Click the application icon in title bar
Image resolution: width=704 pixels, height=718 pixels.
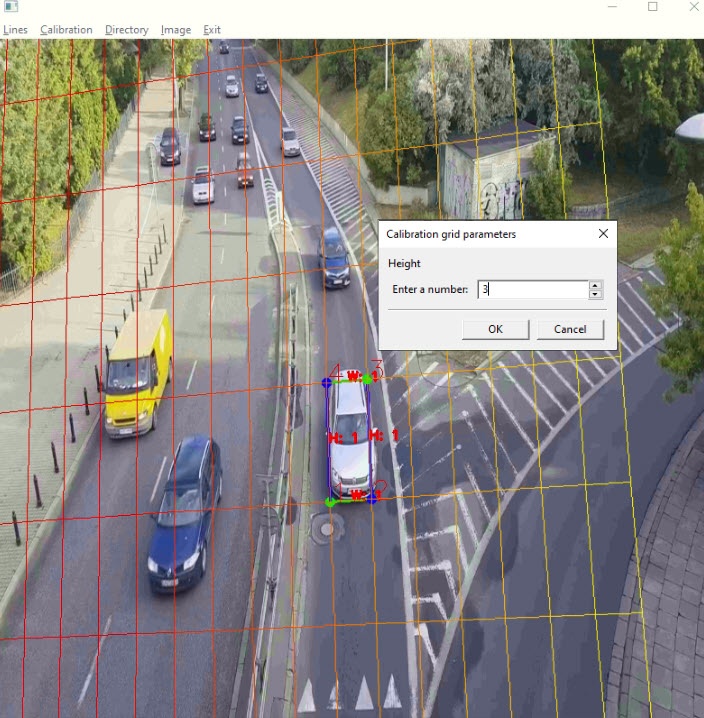click(x=11, y=7)
